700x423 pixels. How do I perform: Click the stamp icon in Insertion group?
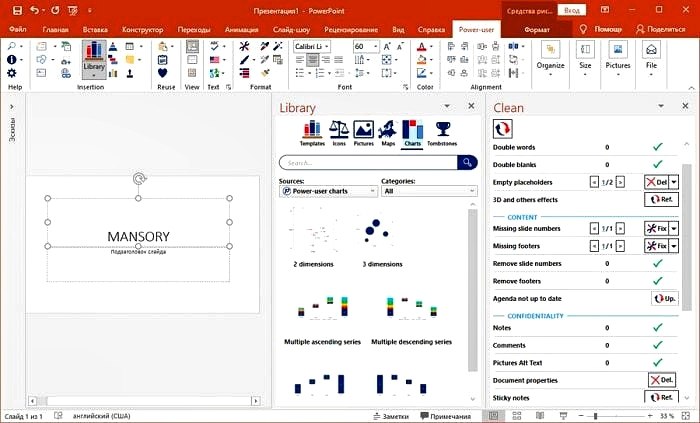(130, 73)
